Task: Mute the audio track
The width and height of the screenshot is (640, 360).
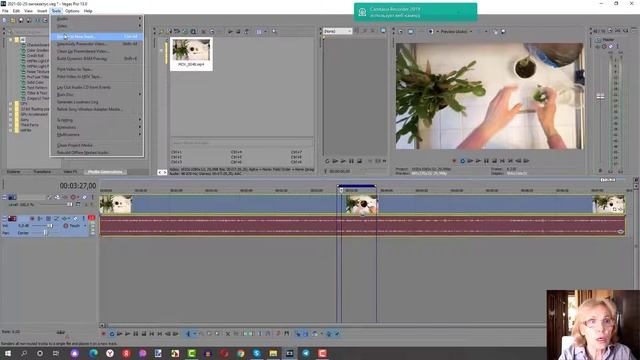Action: point(76,218)
